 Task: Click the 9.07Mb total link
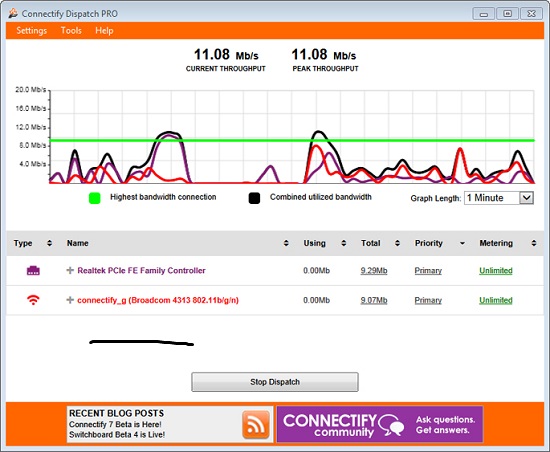click(374, 300)
